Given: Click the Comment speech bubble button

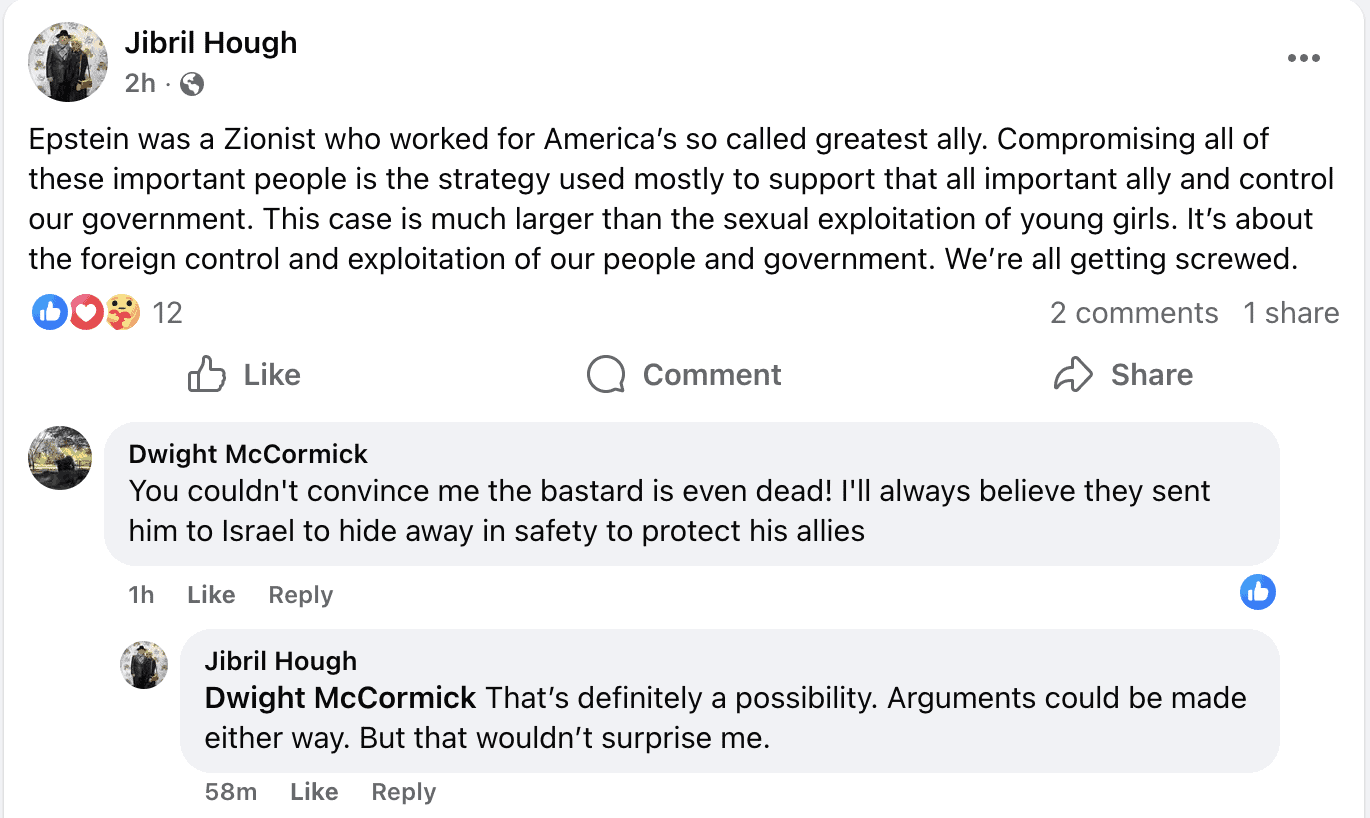Looking at the screenshot, I should pos(684,375).
